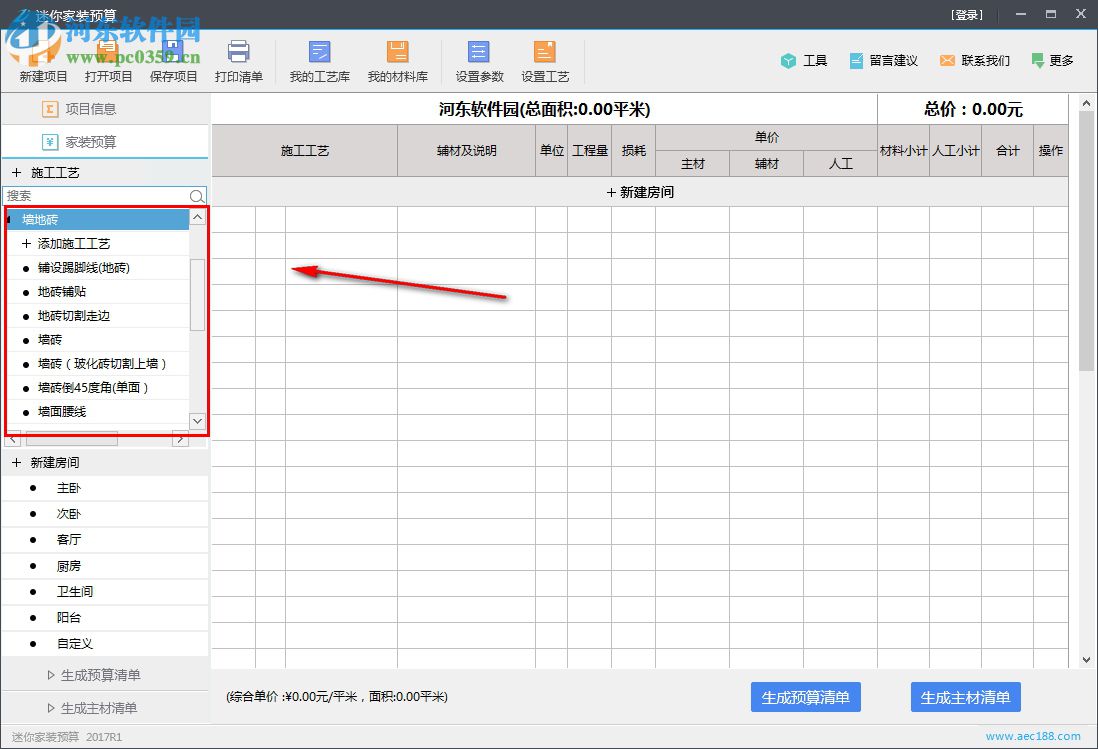
Task: Open an existing project via 打开项目 icon
Action: pos(108,60)
